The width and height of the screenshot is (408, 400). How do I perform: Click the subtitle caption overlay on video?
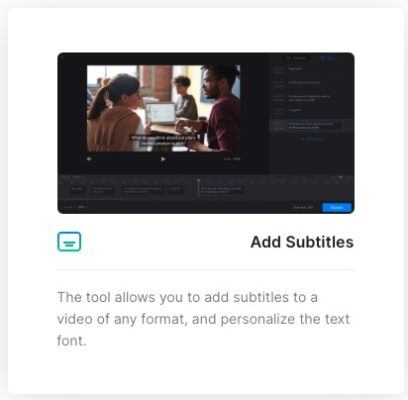163,140
